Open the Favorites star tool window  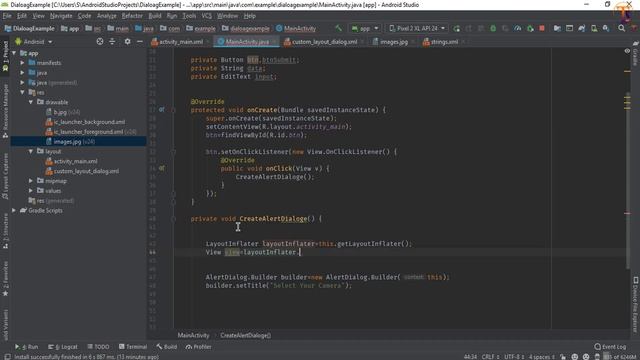pyautogui.click(x=5, y=280)
